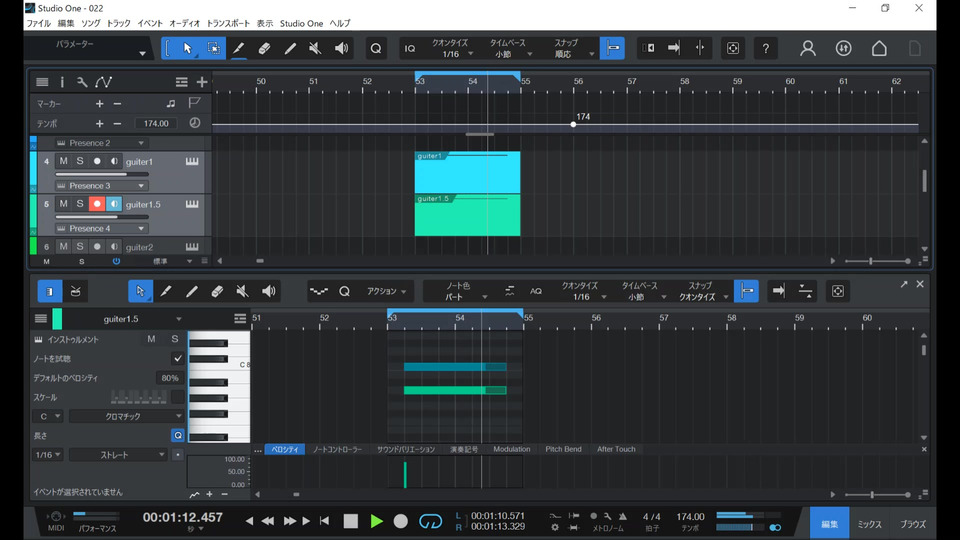The width and height of the screenshot is (960, 540).
Task: Toggle the ノートを試聴 checkbox
Action: pyautogui.click(x=178, y=358)
